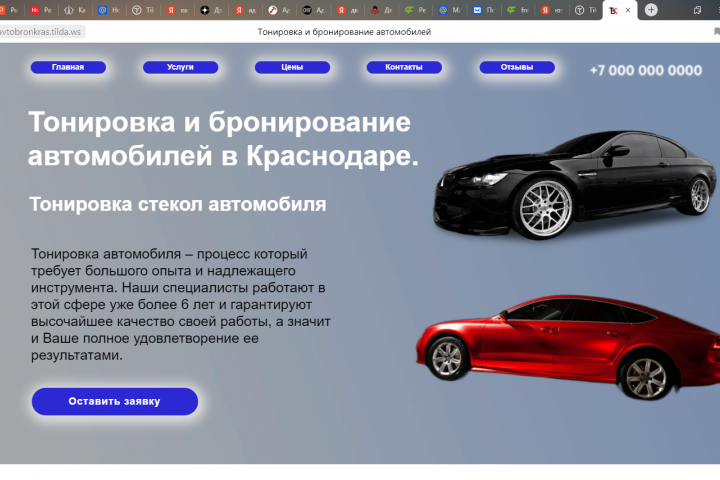720x480 pixels.
Task: Click the paragraph starting Тонировка автомобиля – процесс
Action: click(180, 305)
